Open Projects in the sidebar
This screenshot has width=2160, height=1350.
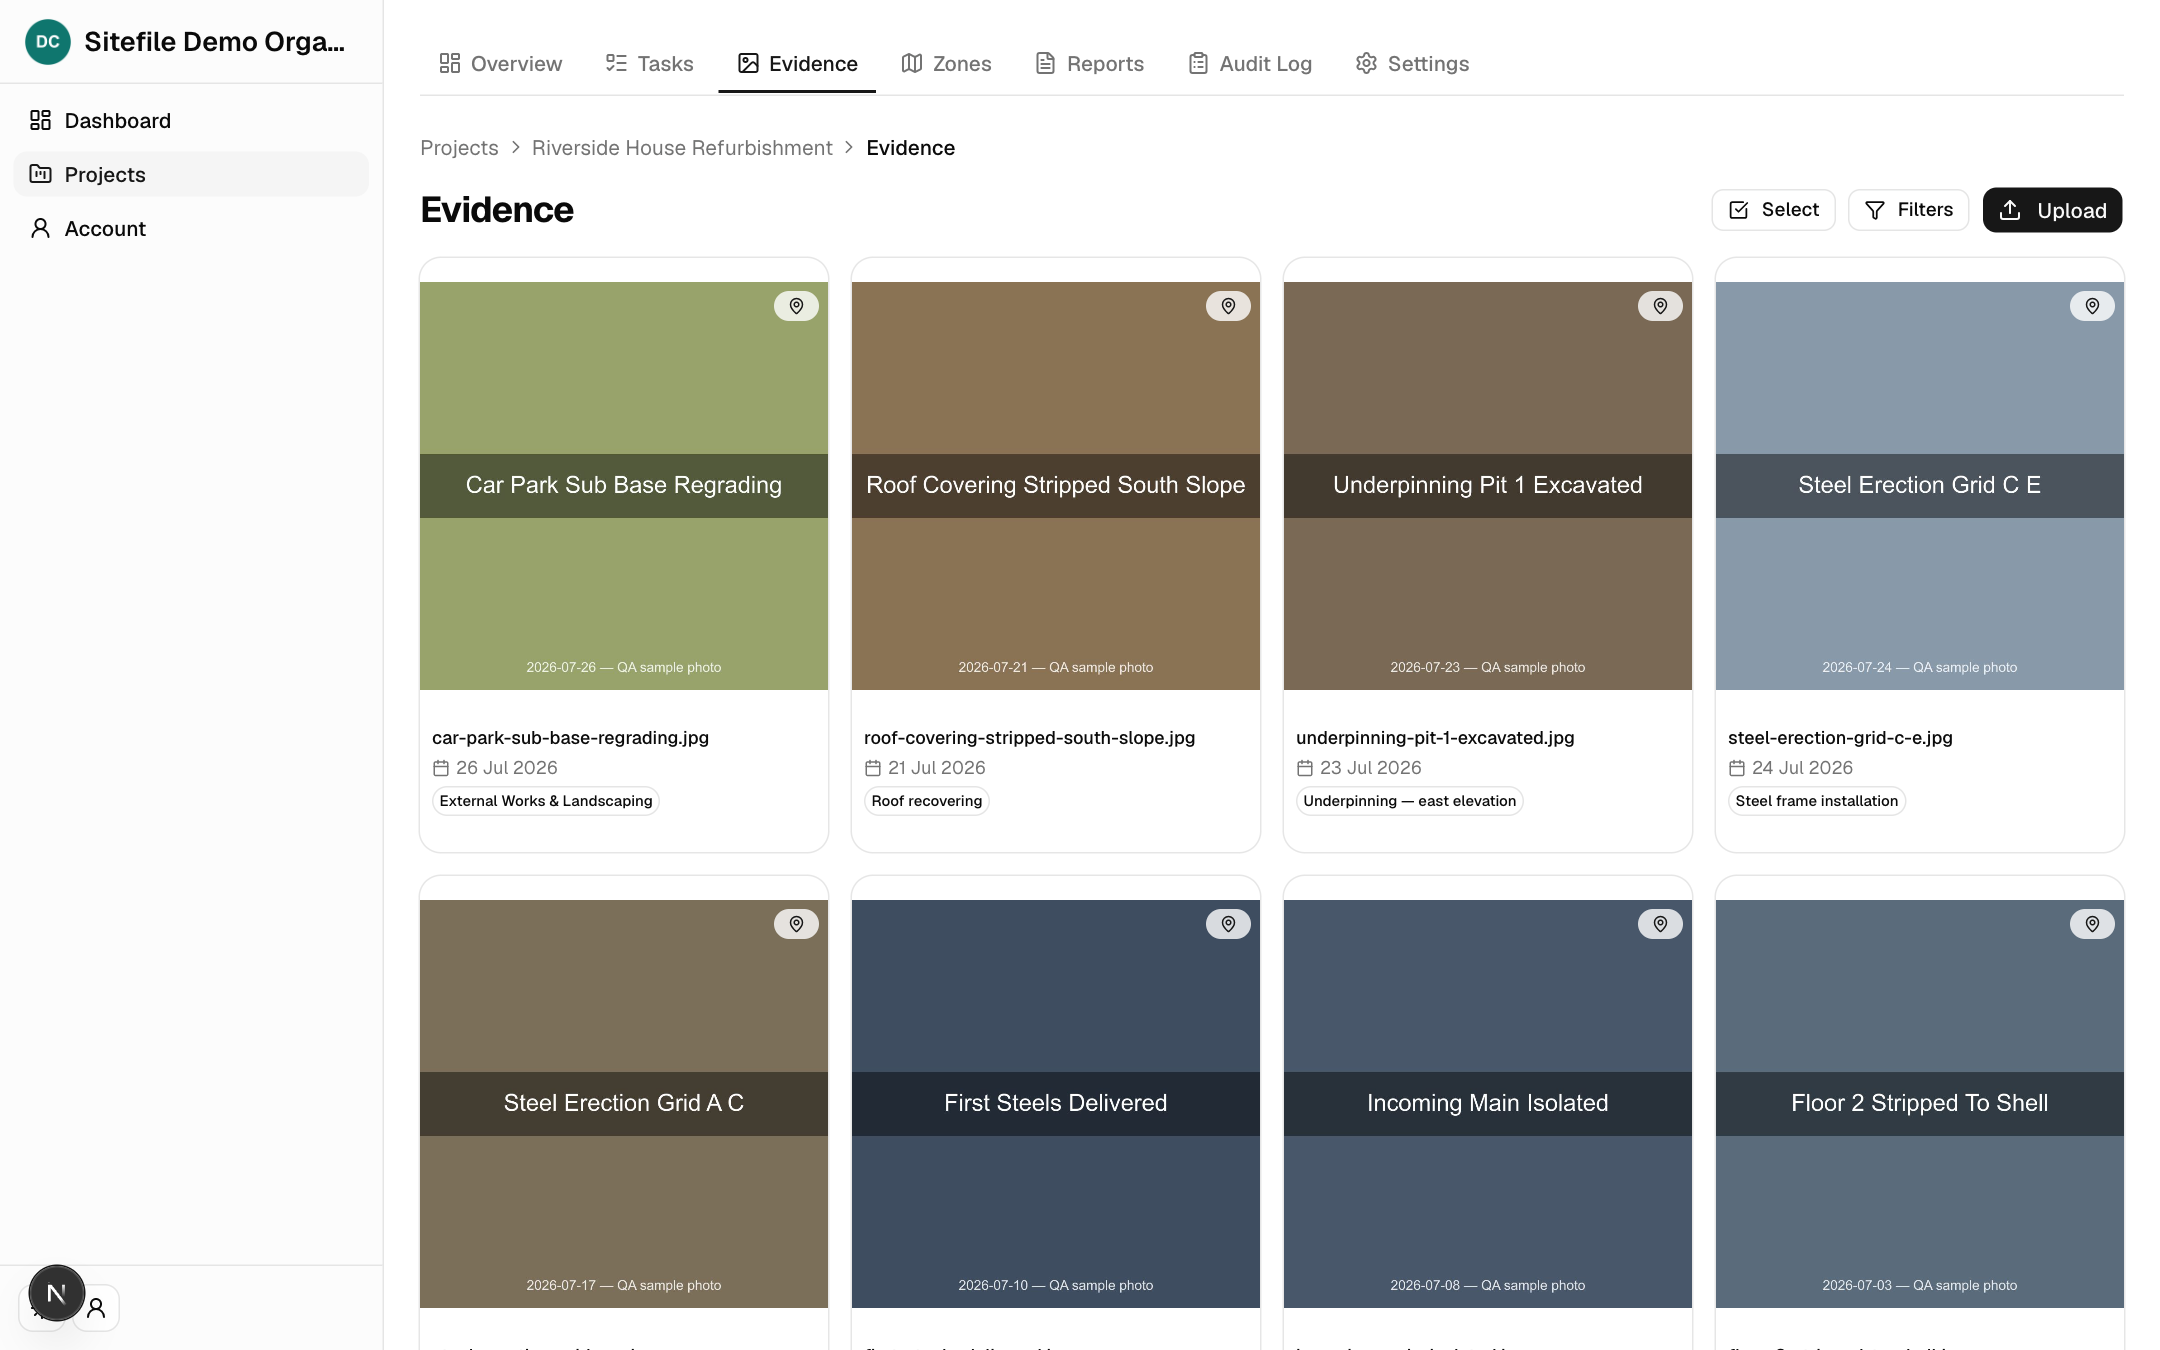tap(191, 175)
